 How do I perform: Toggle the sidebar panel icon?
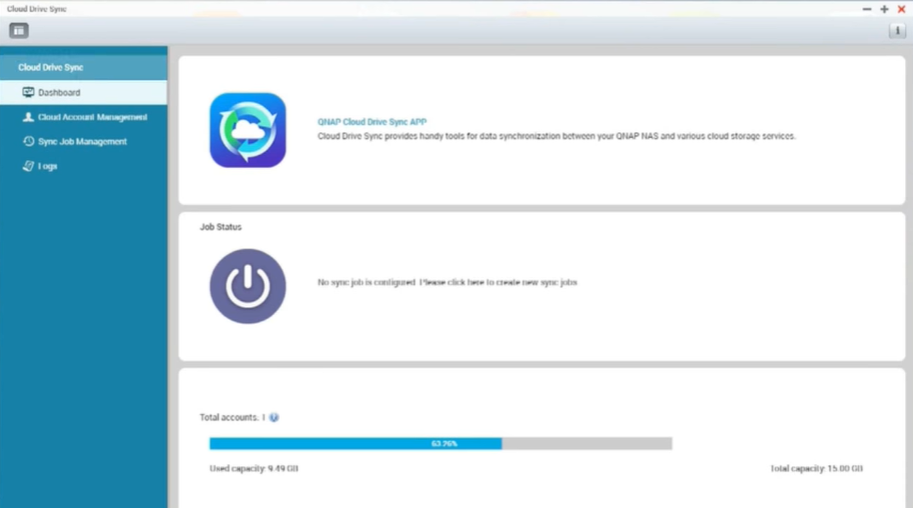tap(19, 30)
